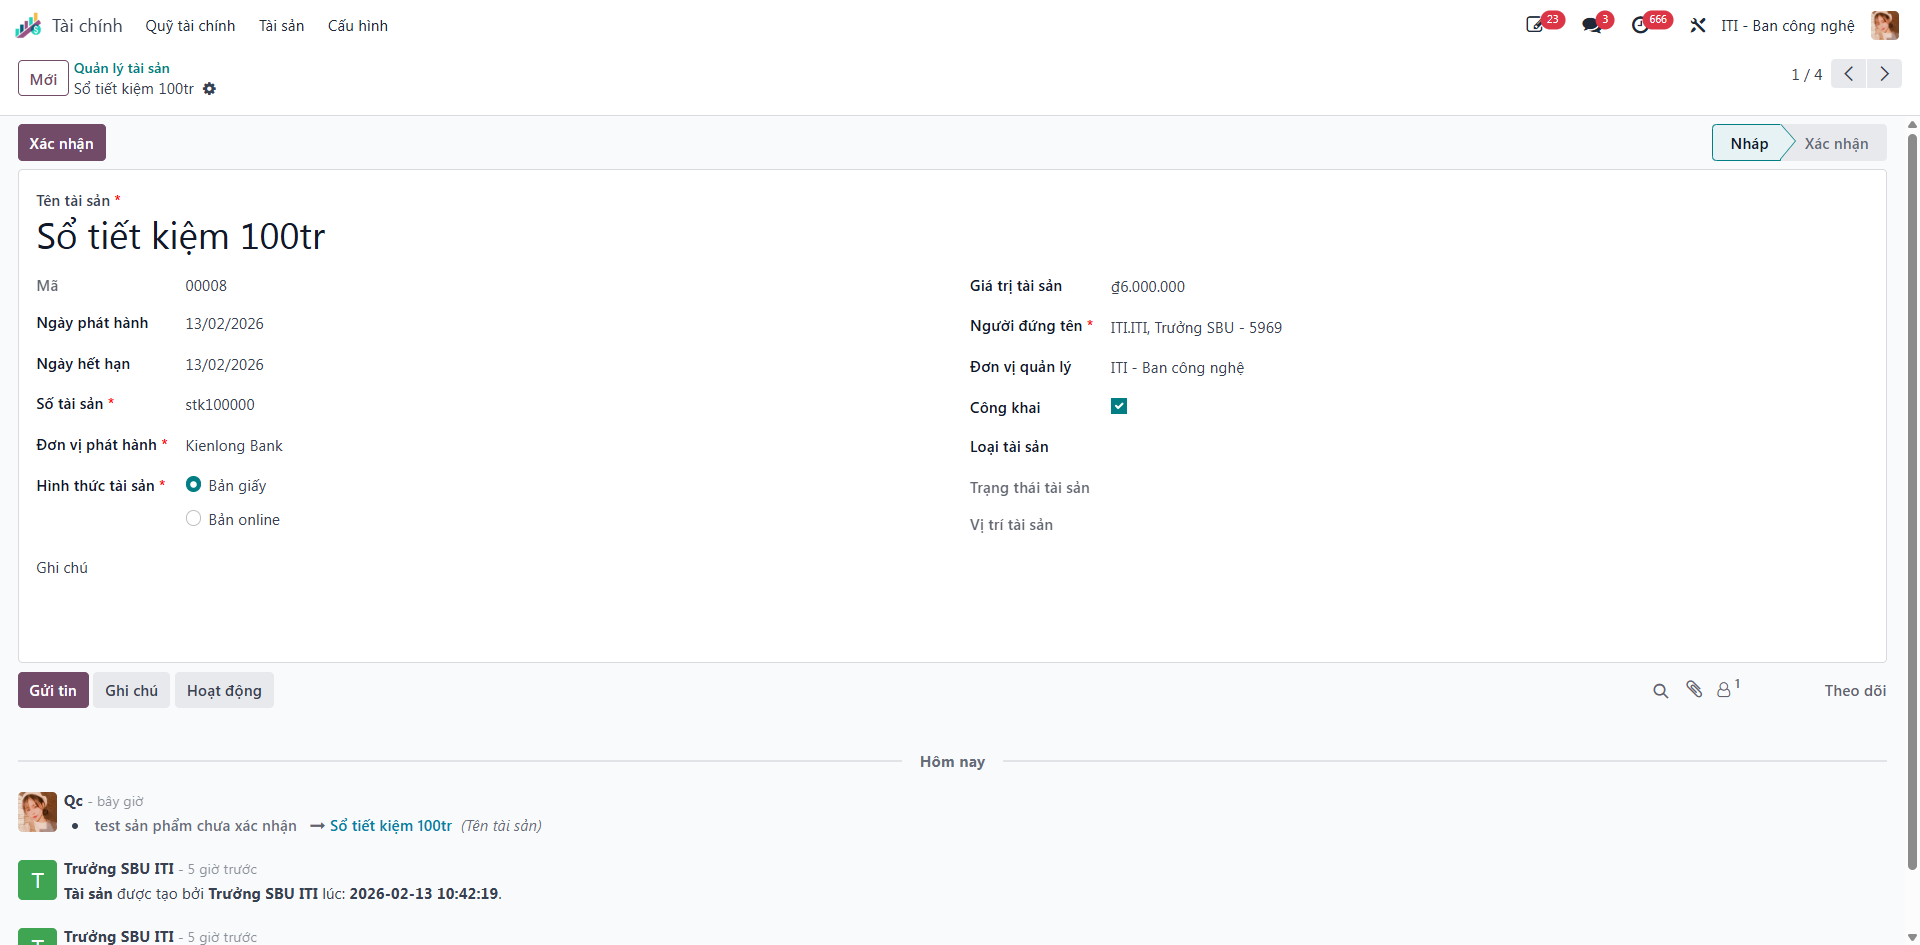Go to next record with right arrow

coord(1884,74)
